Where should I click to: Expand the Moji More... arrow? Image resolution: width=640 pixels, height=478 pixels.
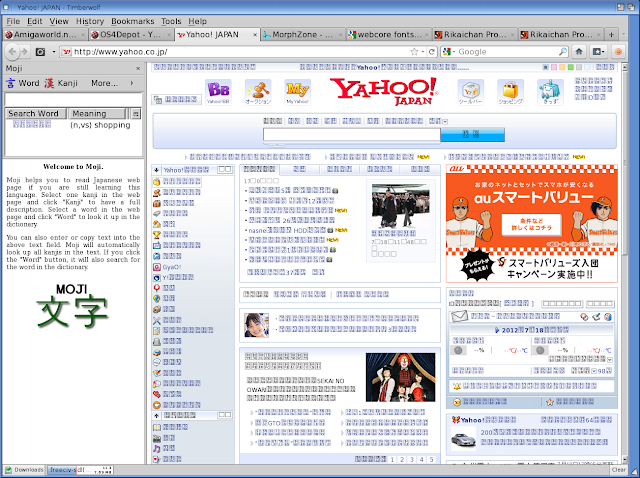132,83
